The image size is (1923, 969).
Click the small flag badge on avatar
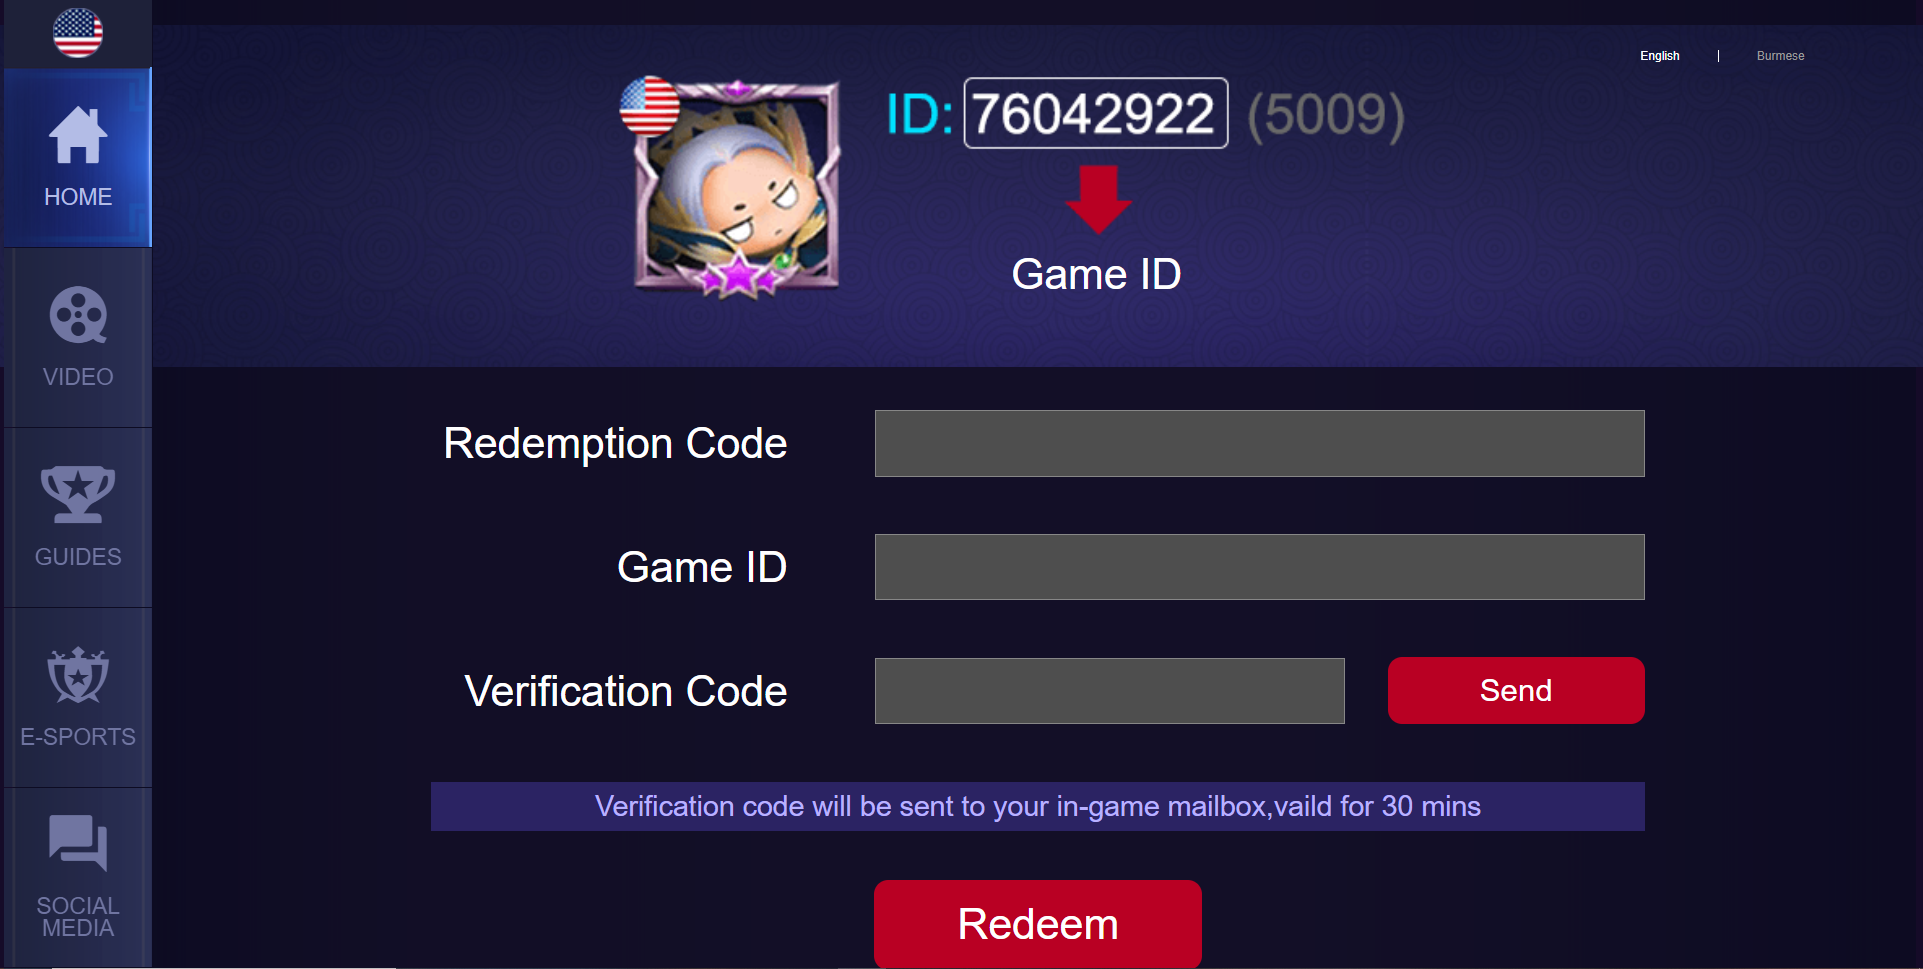[650, 106]
